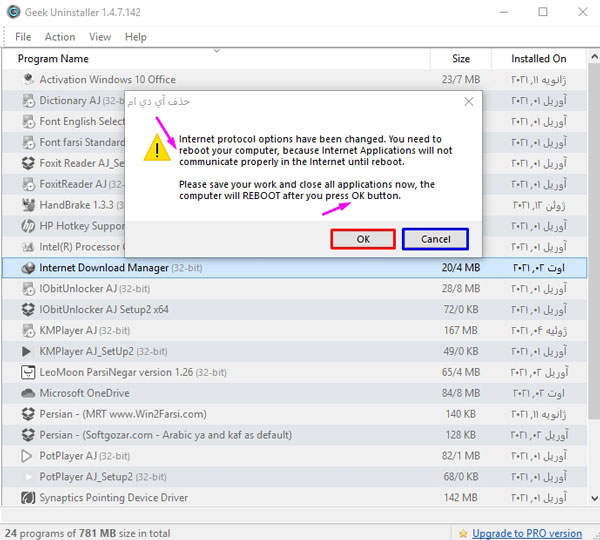Viewport: 600px width, 540px height.
Task: Open the File menu
Action: 23,37
